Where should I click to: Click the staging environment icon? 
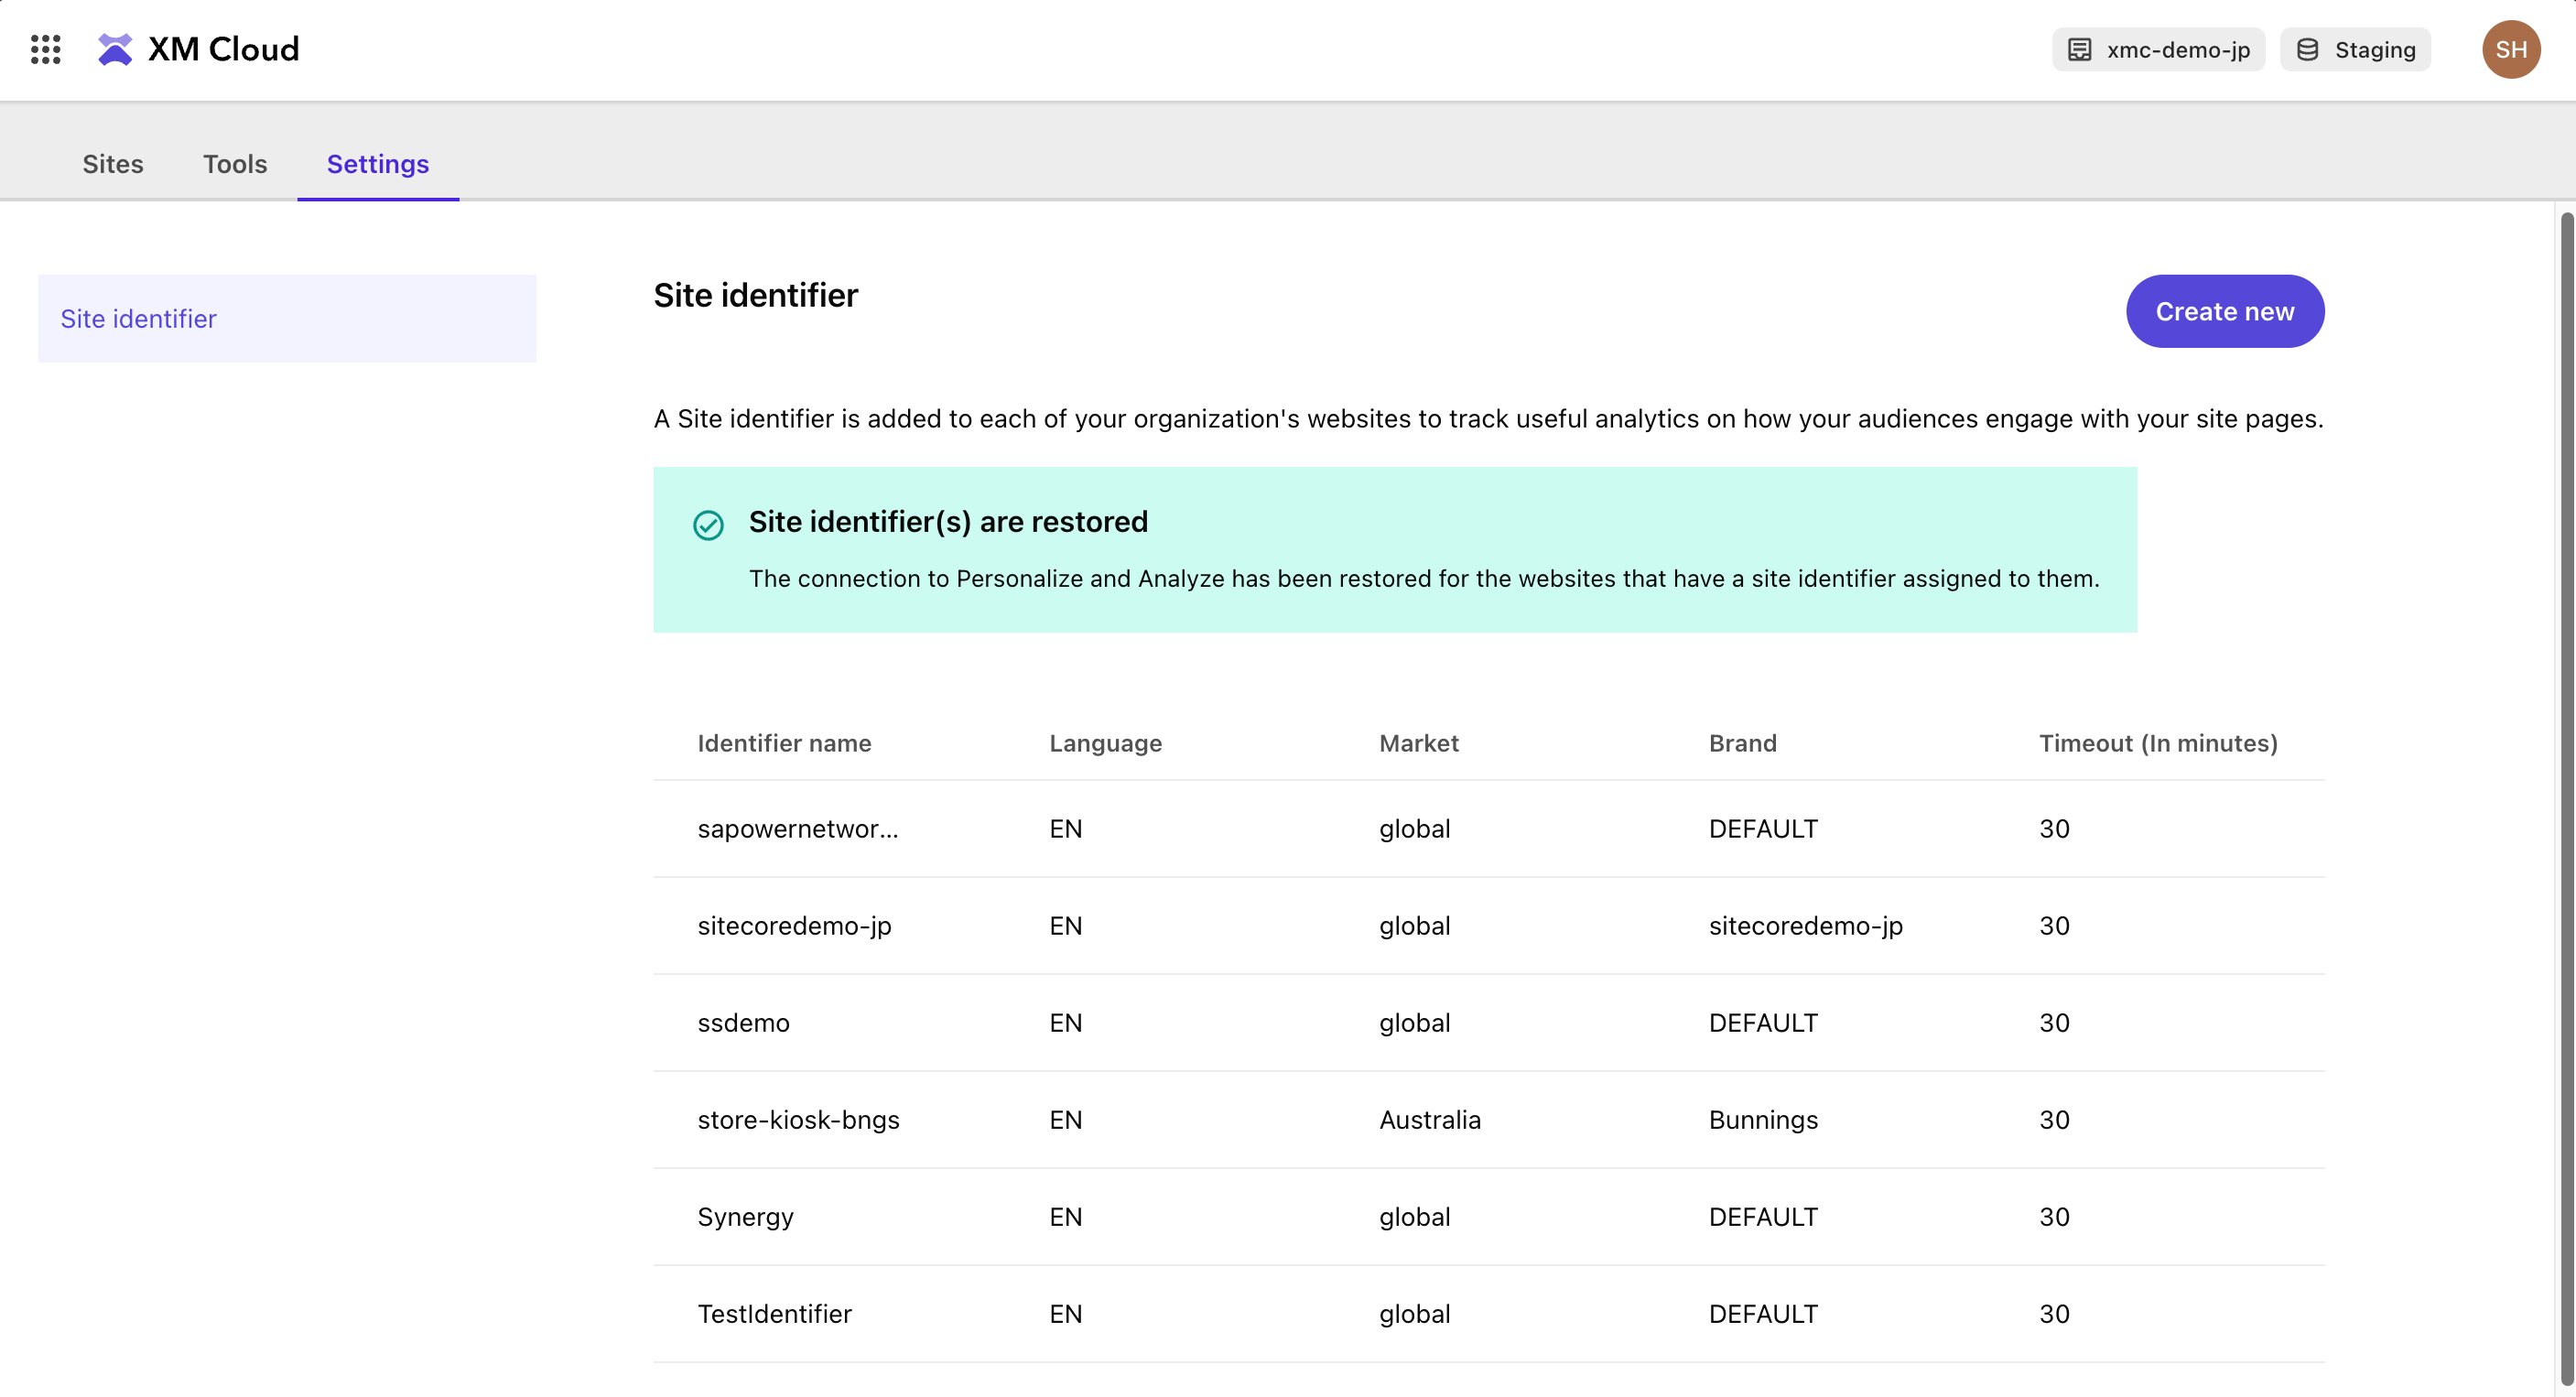[2308, 49]
